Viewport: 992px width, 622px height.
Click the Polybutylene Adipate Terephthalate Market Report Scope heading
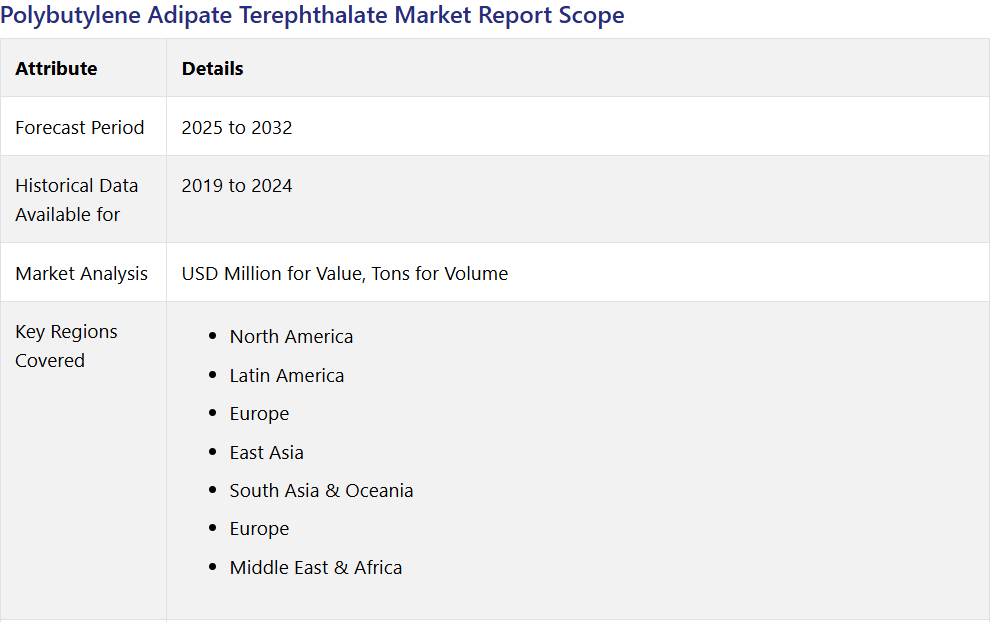[313, 15]
